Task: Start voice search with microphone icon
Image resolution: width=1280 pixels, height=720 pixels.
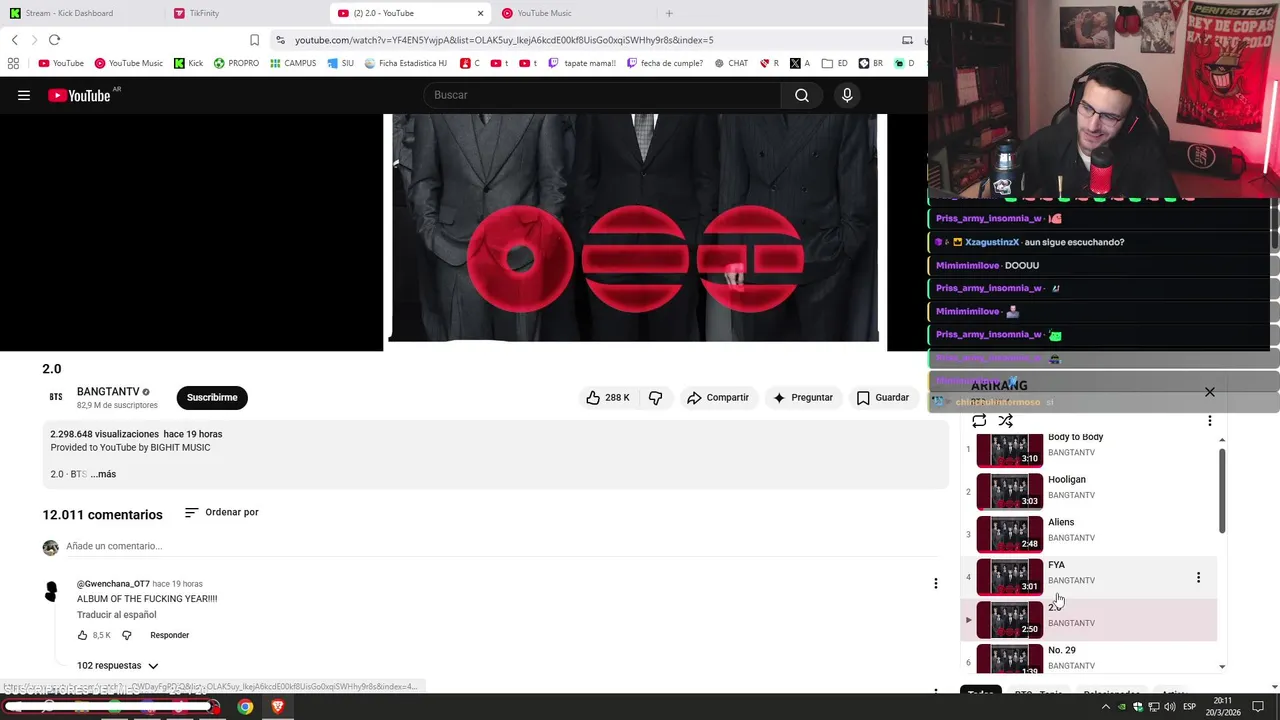Action: point(847,95)
